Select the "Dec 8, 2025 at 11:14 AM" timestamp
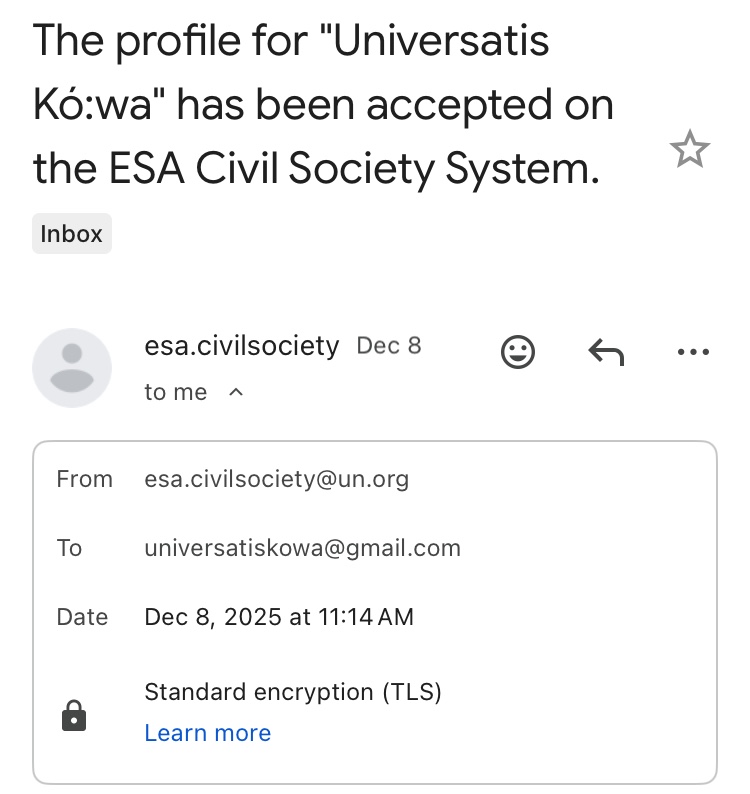 pos(279,617)
